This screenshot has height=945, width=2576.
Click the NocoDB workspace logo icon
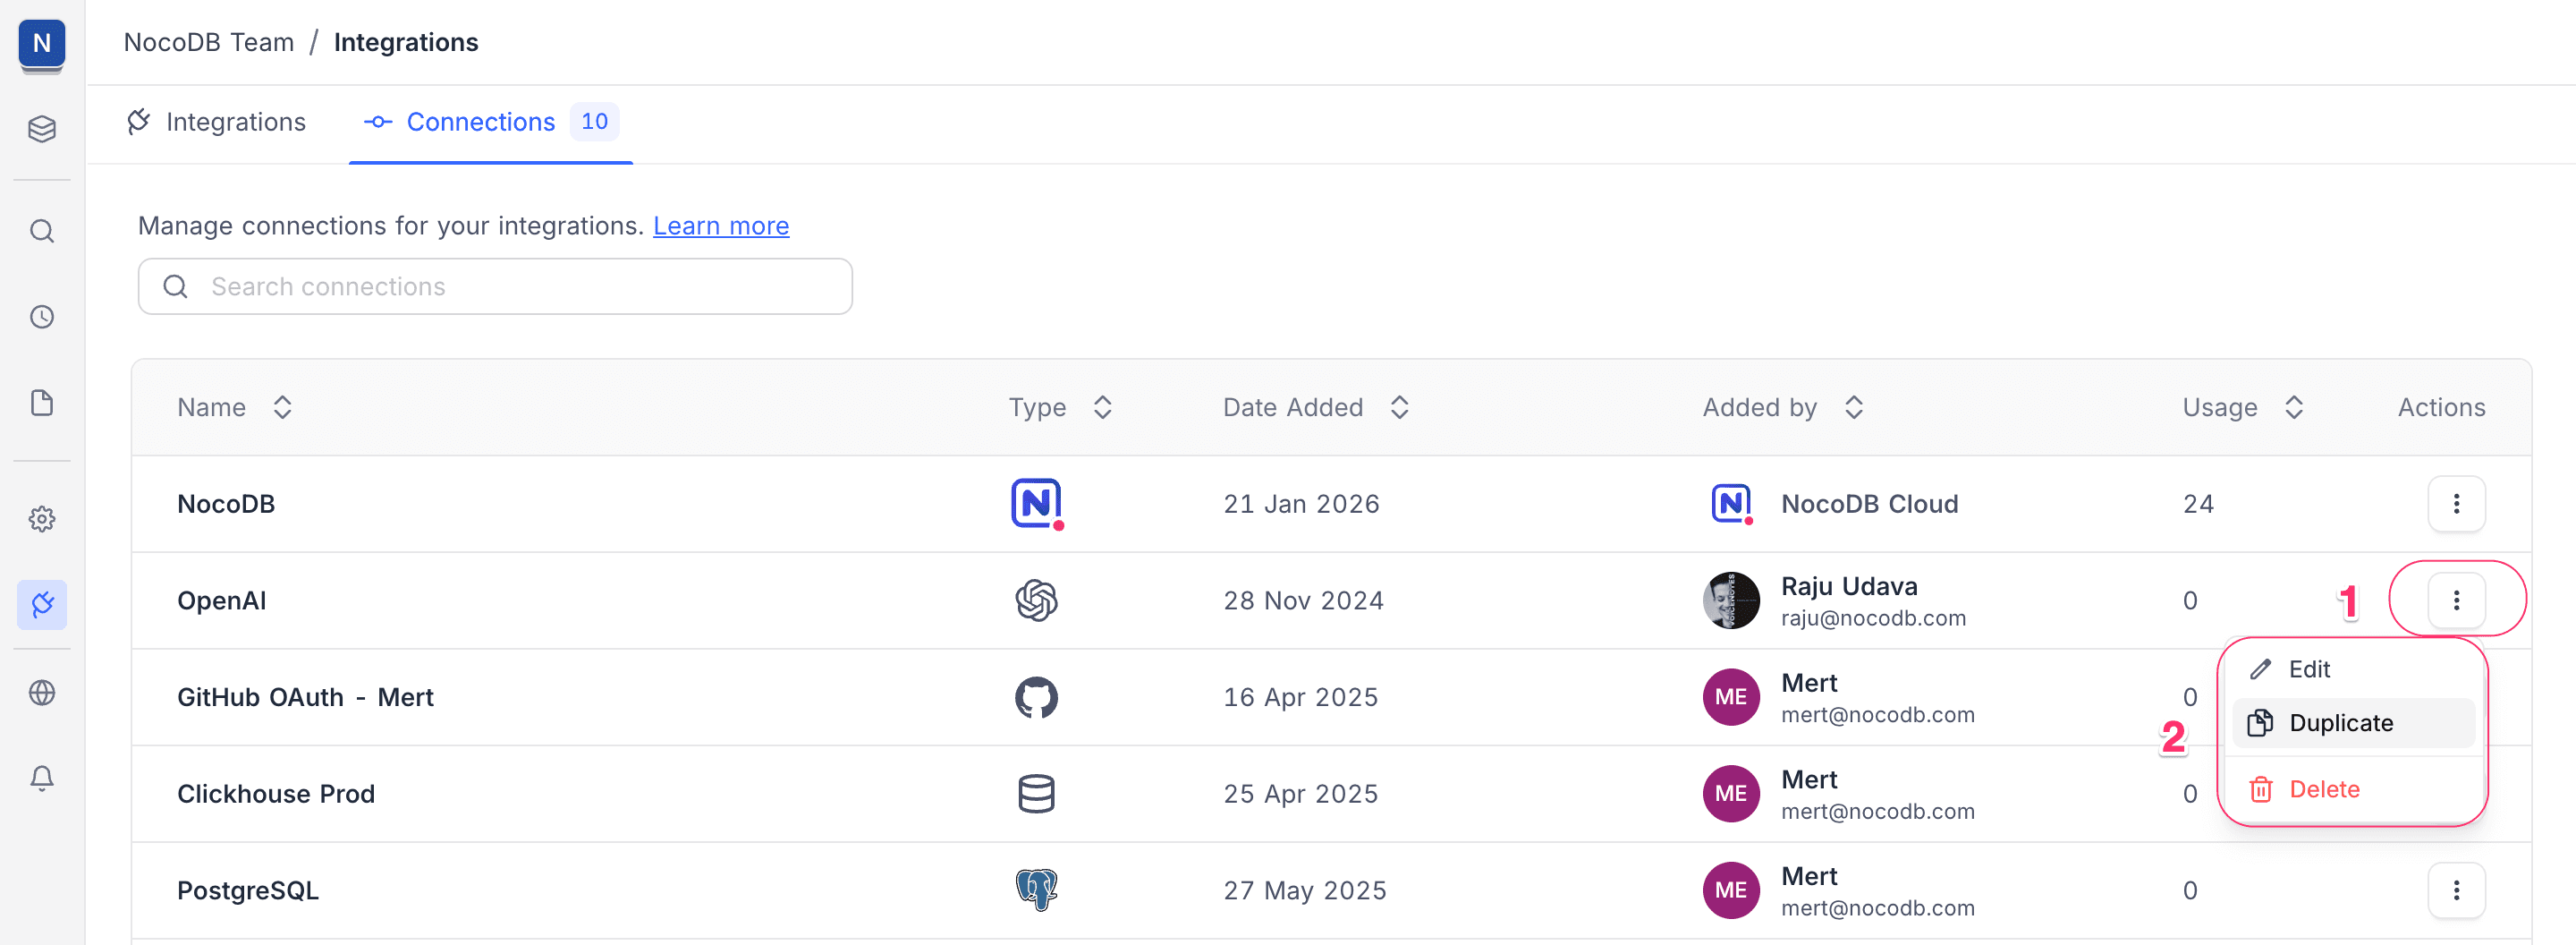pos(42,44)
